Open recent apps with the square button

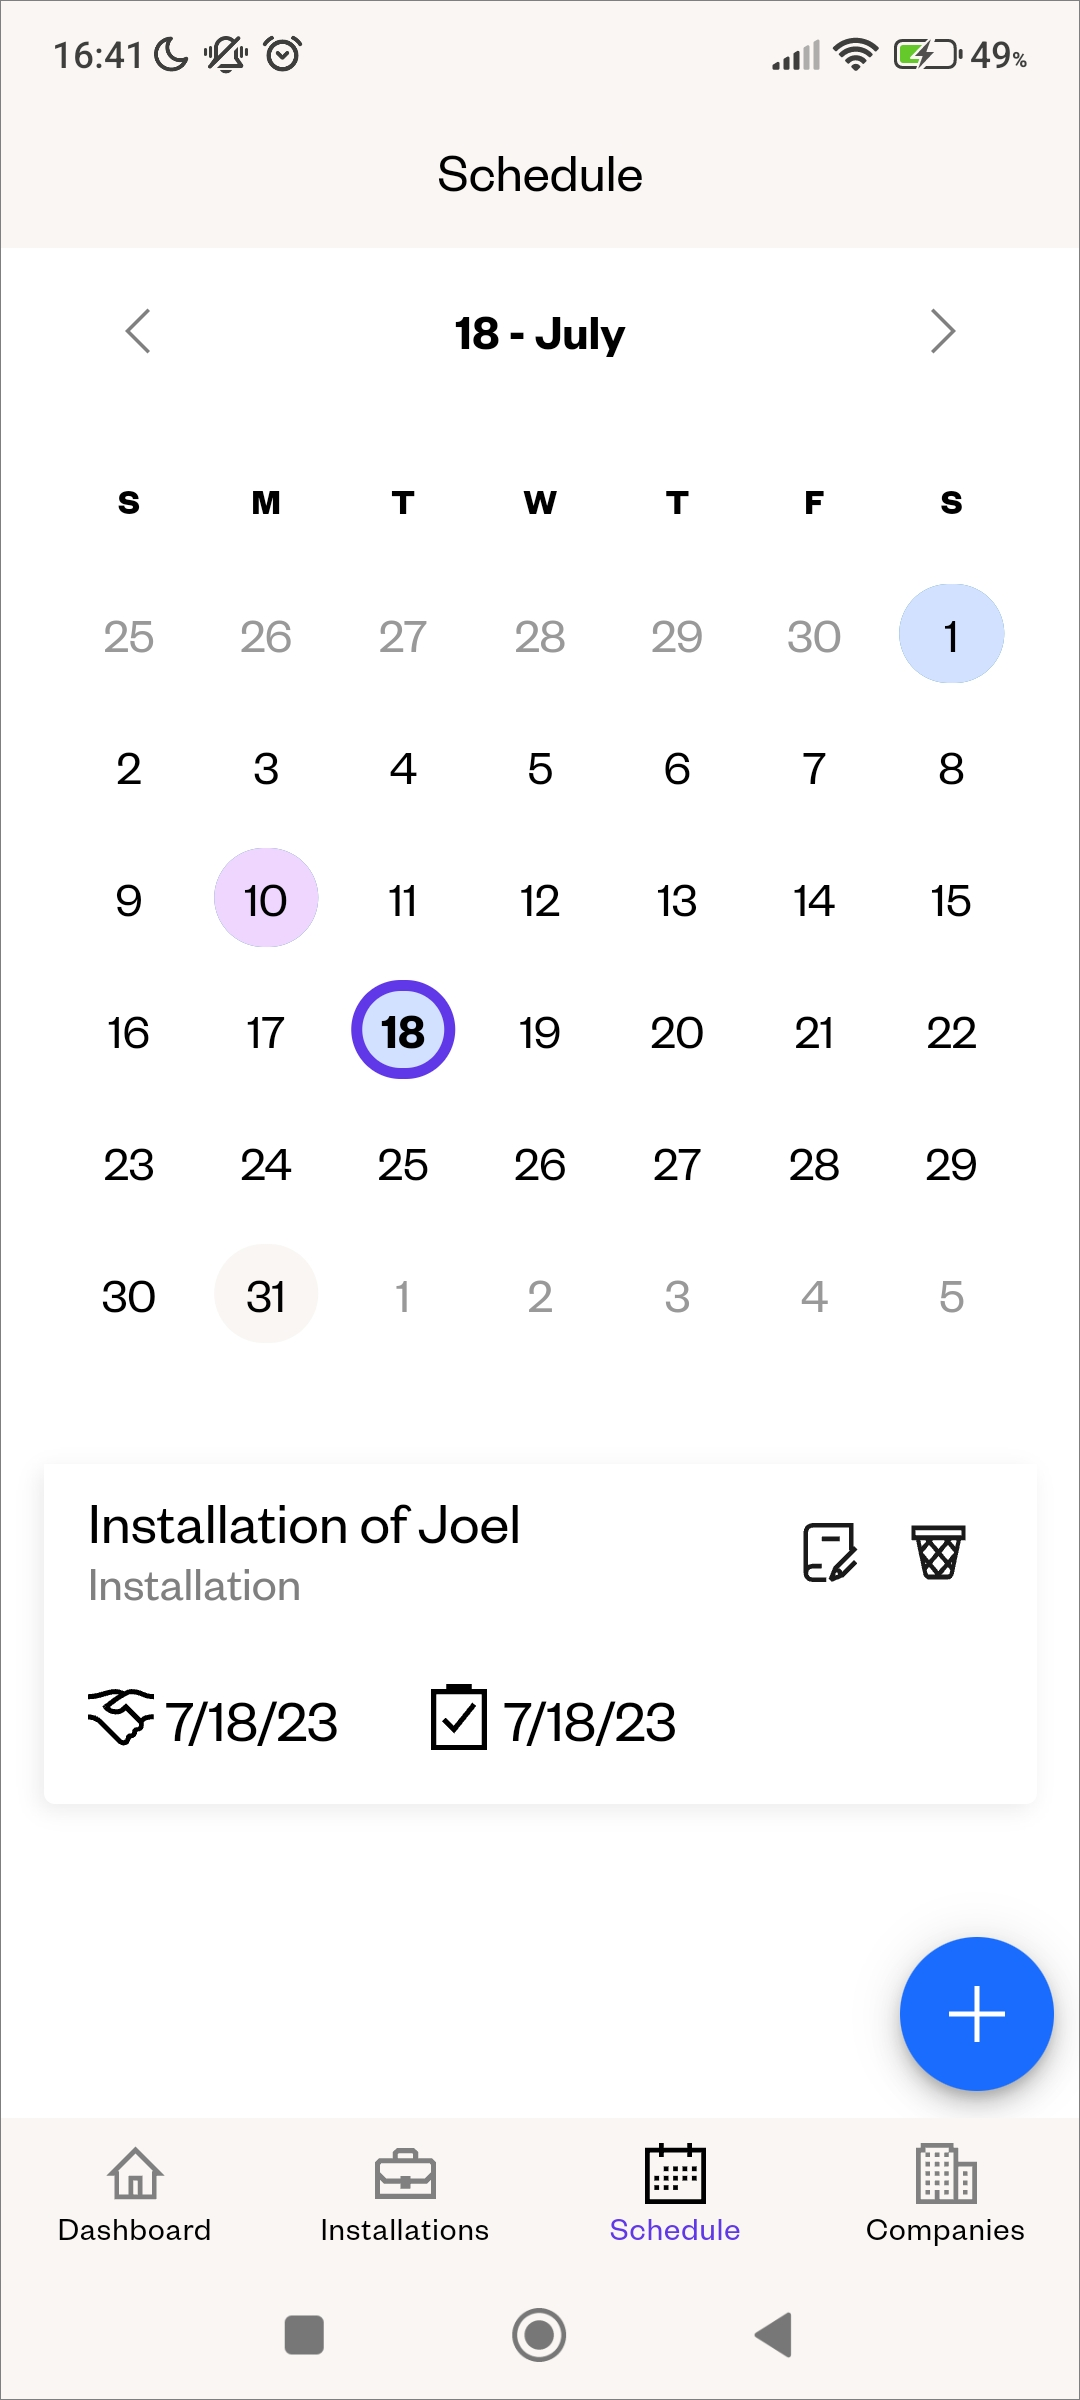coord(304,2335)
